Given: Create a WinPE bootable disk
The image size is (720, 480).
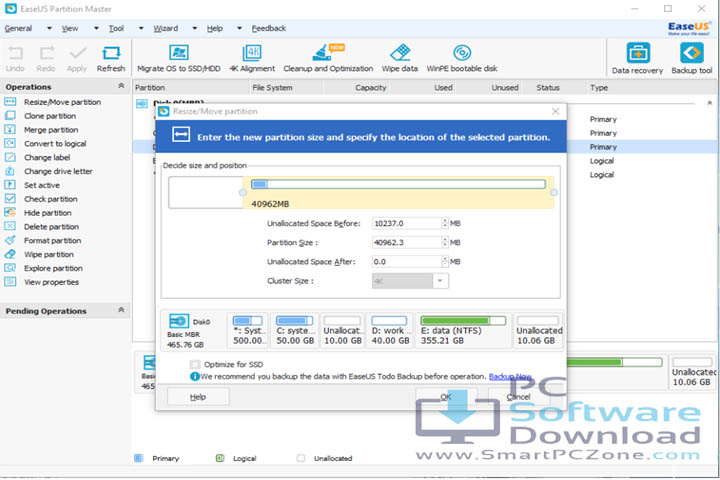Looking at the screenshot, I should (x=461, y=58).
